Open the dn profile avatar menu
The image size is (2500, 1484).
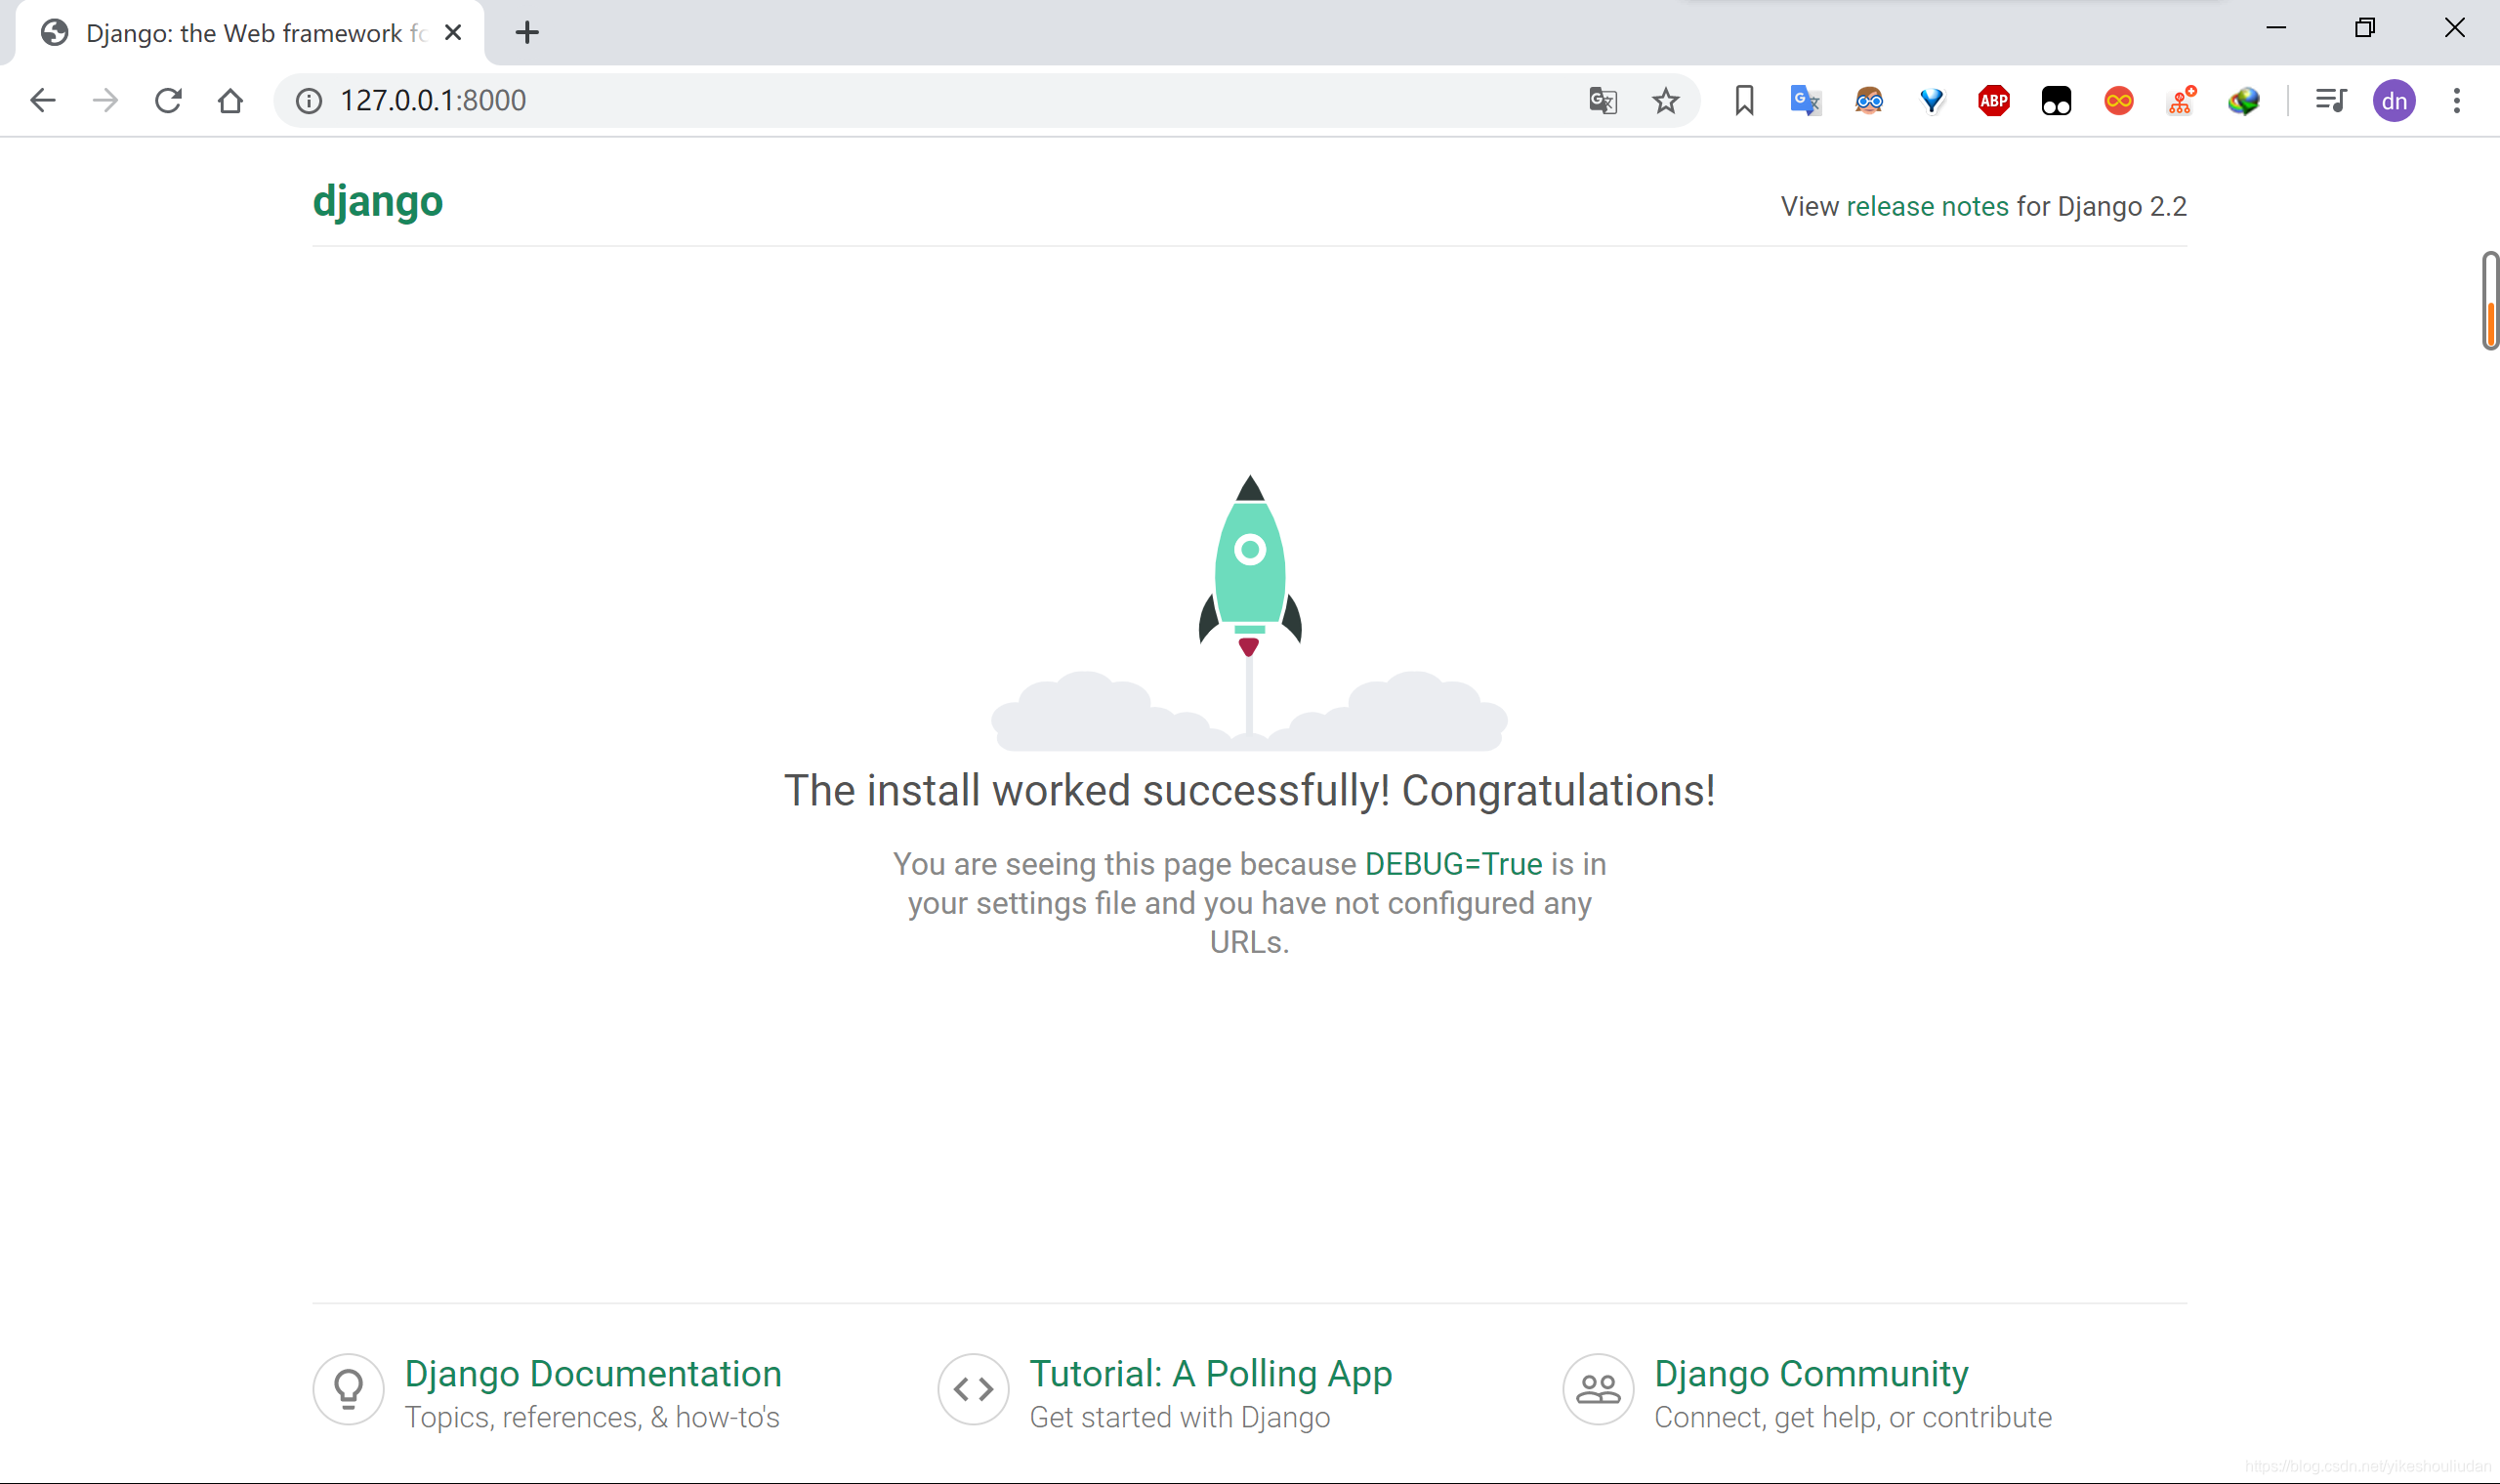pos(2394,101)
